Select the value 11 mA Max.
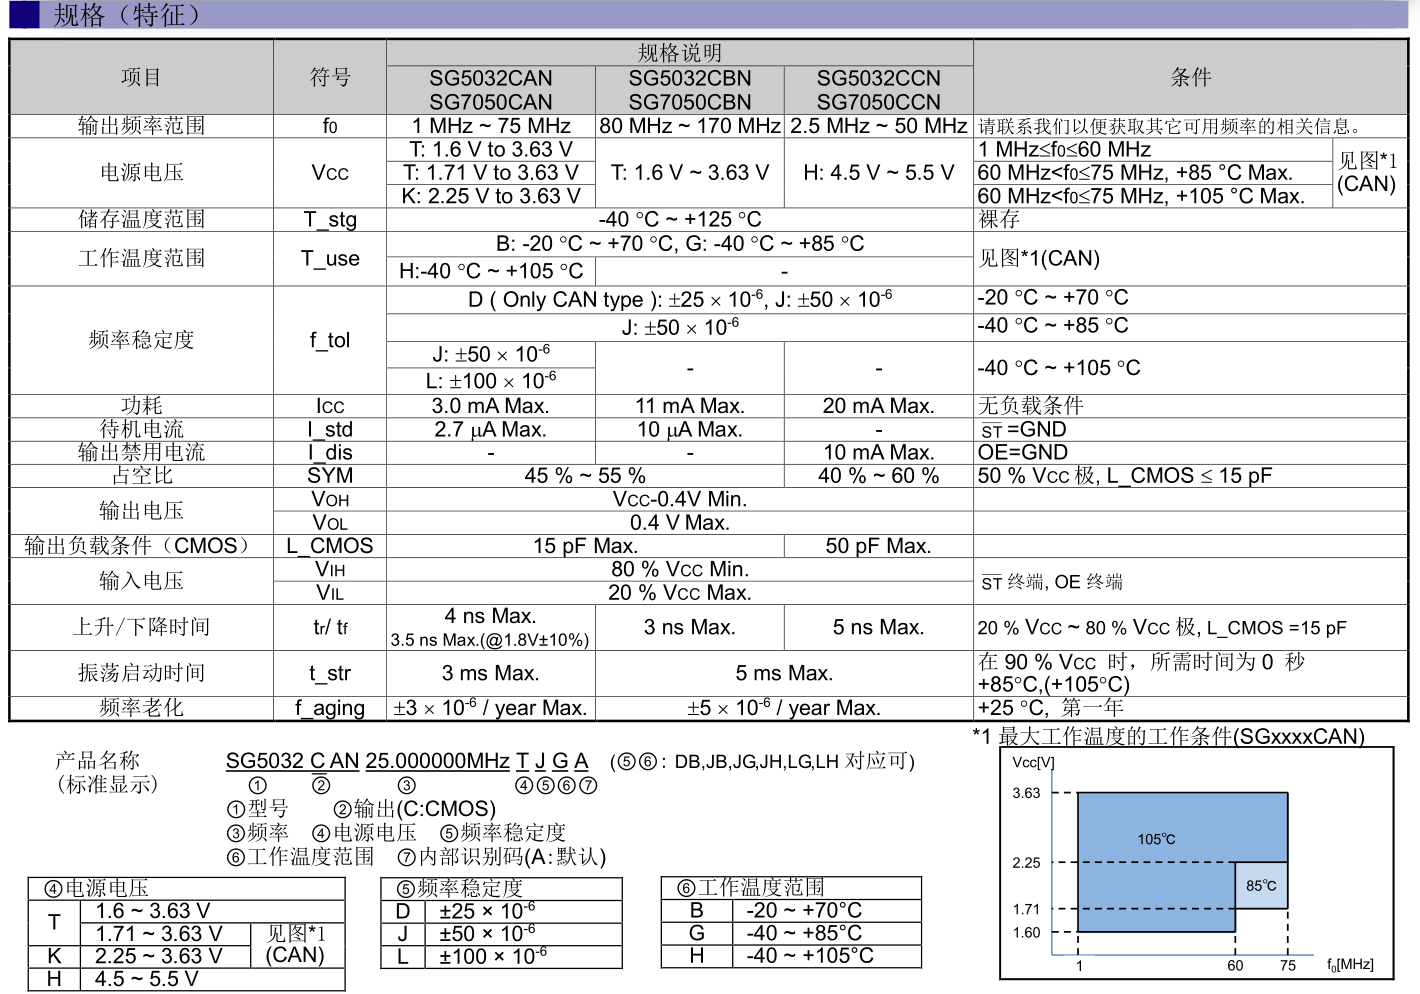The image size is (1420, 994). (x=690, y=406)
